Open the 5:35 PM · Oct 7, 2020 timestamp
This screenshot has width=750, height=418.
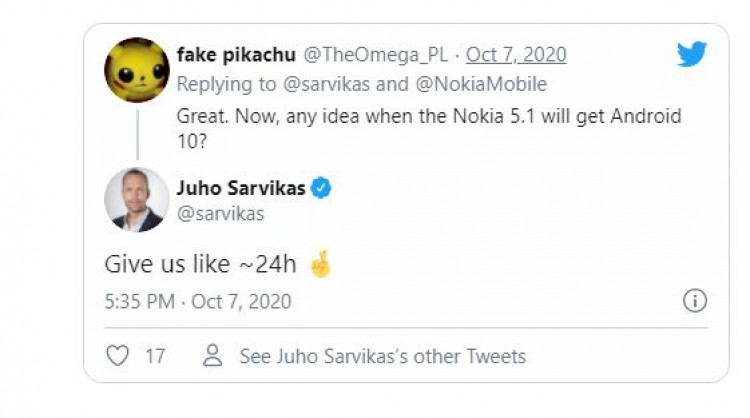(198, 302)
